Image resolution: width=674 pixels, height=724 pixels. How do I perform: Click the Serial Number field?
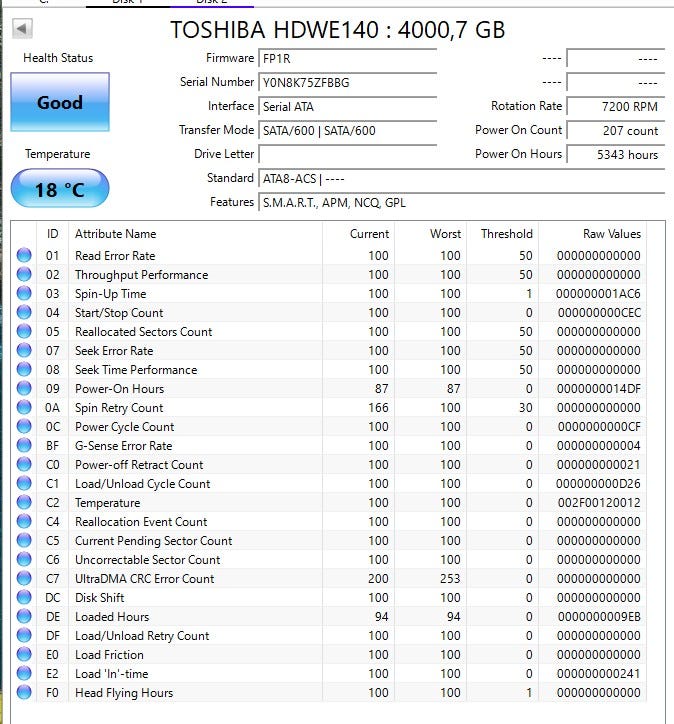click(x=348, y=83)
